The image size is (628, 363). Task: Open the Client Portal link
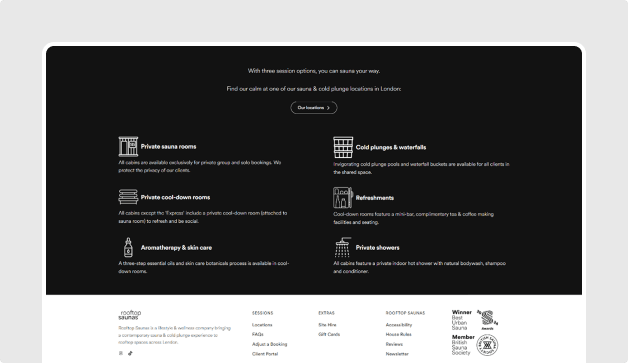click(265, 354)
